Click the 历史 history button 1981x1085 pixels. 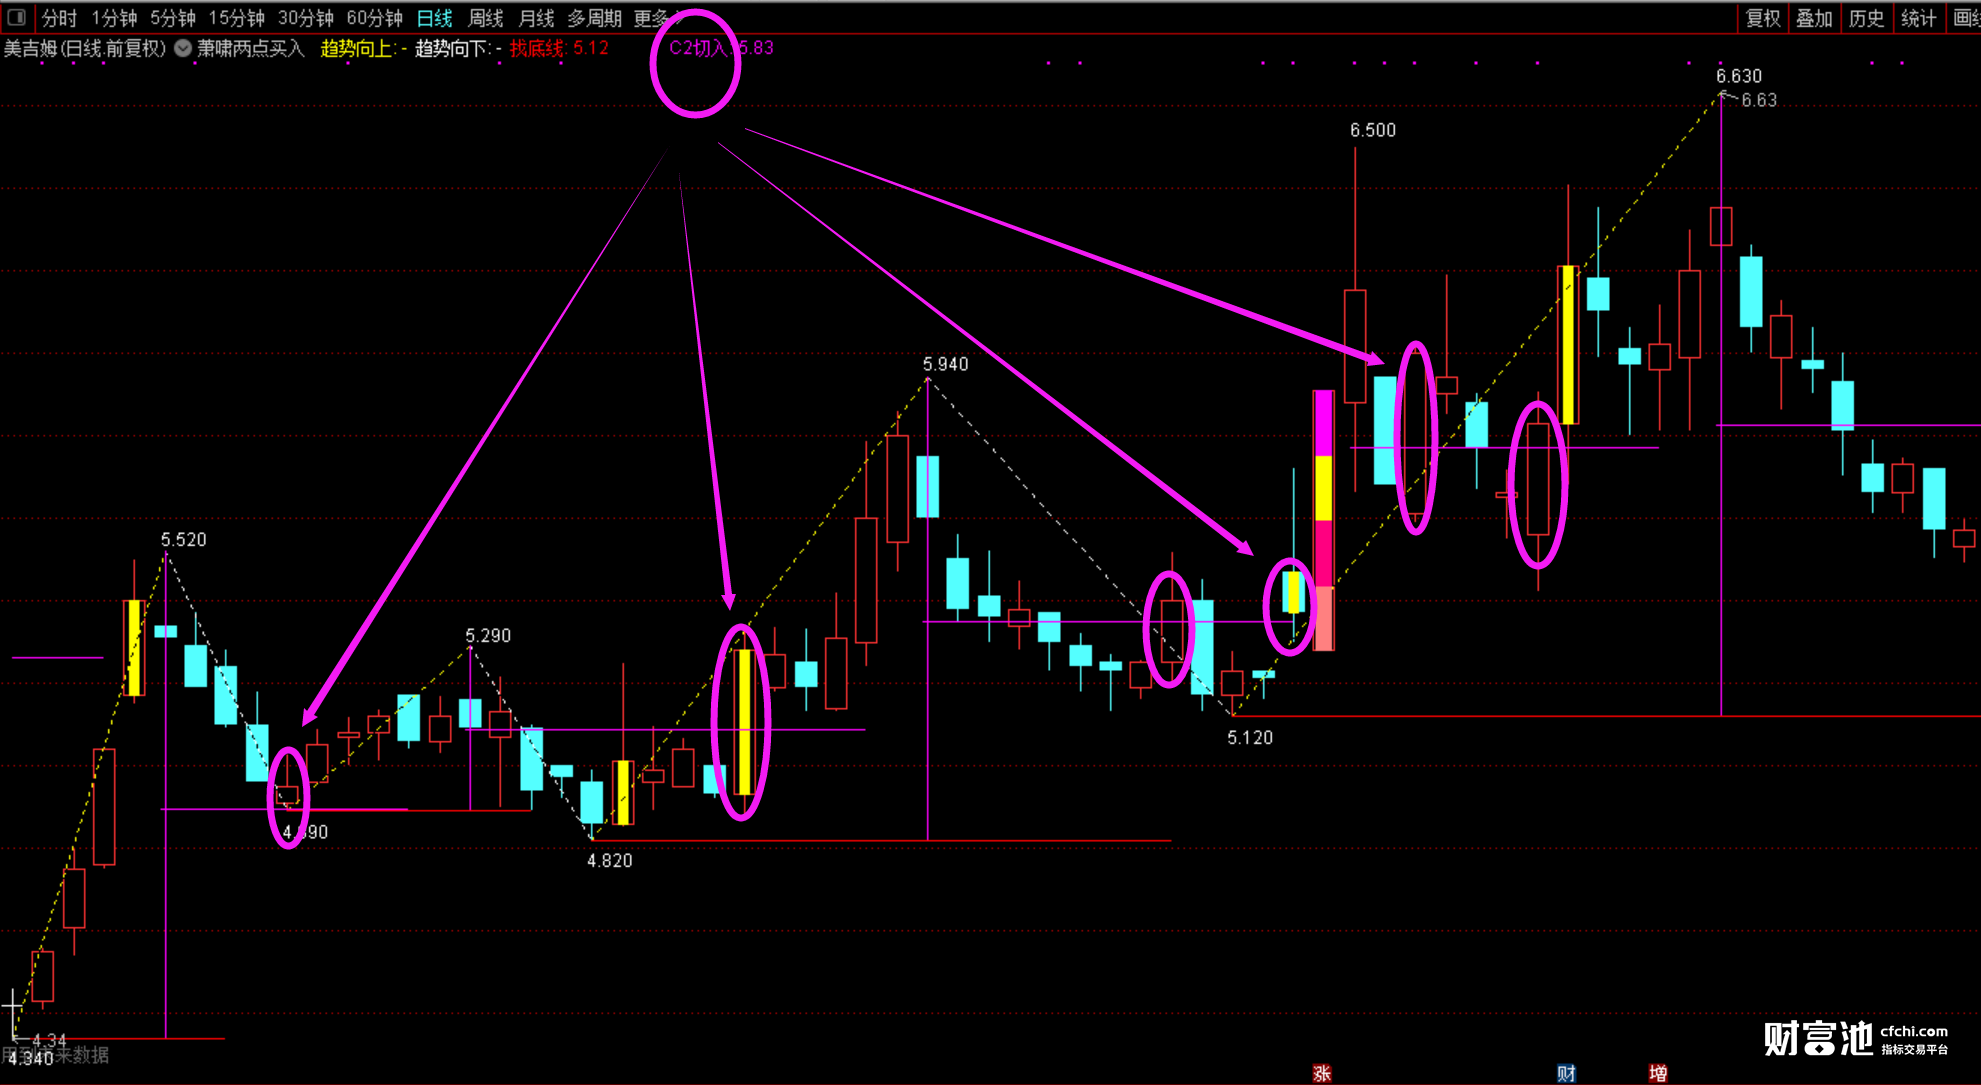tap(1866, 18)
